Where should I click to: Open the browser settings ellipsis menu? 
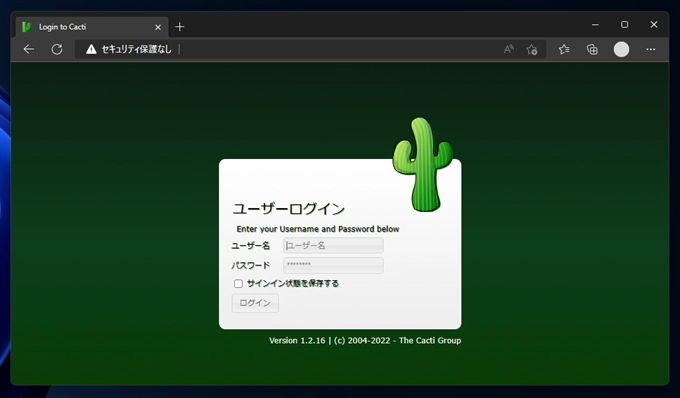(651, 49)
